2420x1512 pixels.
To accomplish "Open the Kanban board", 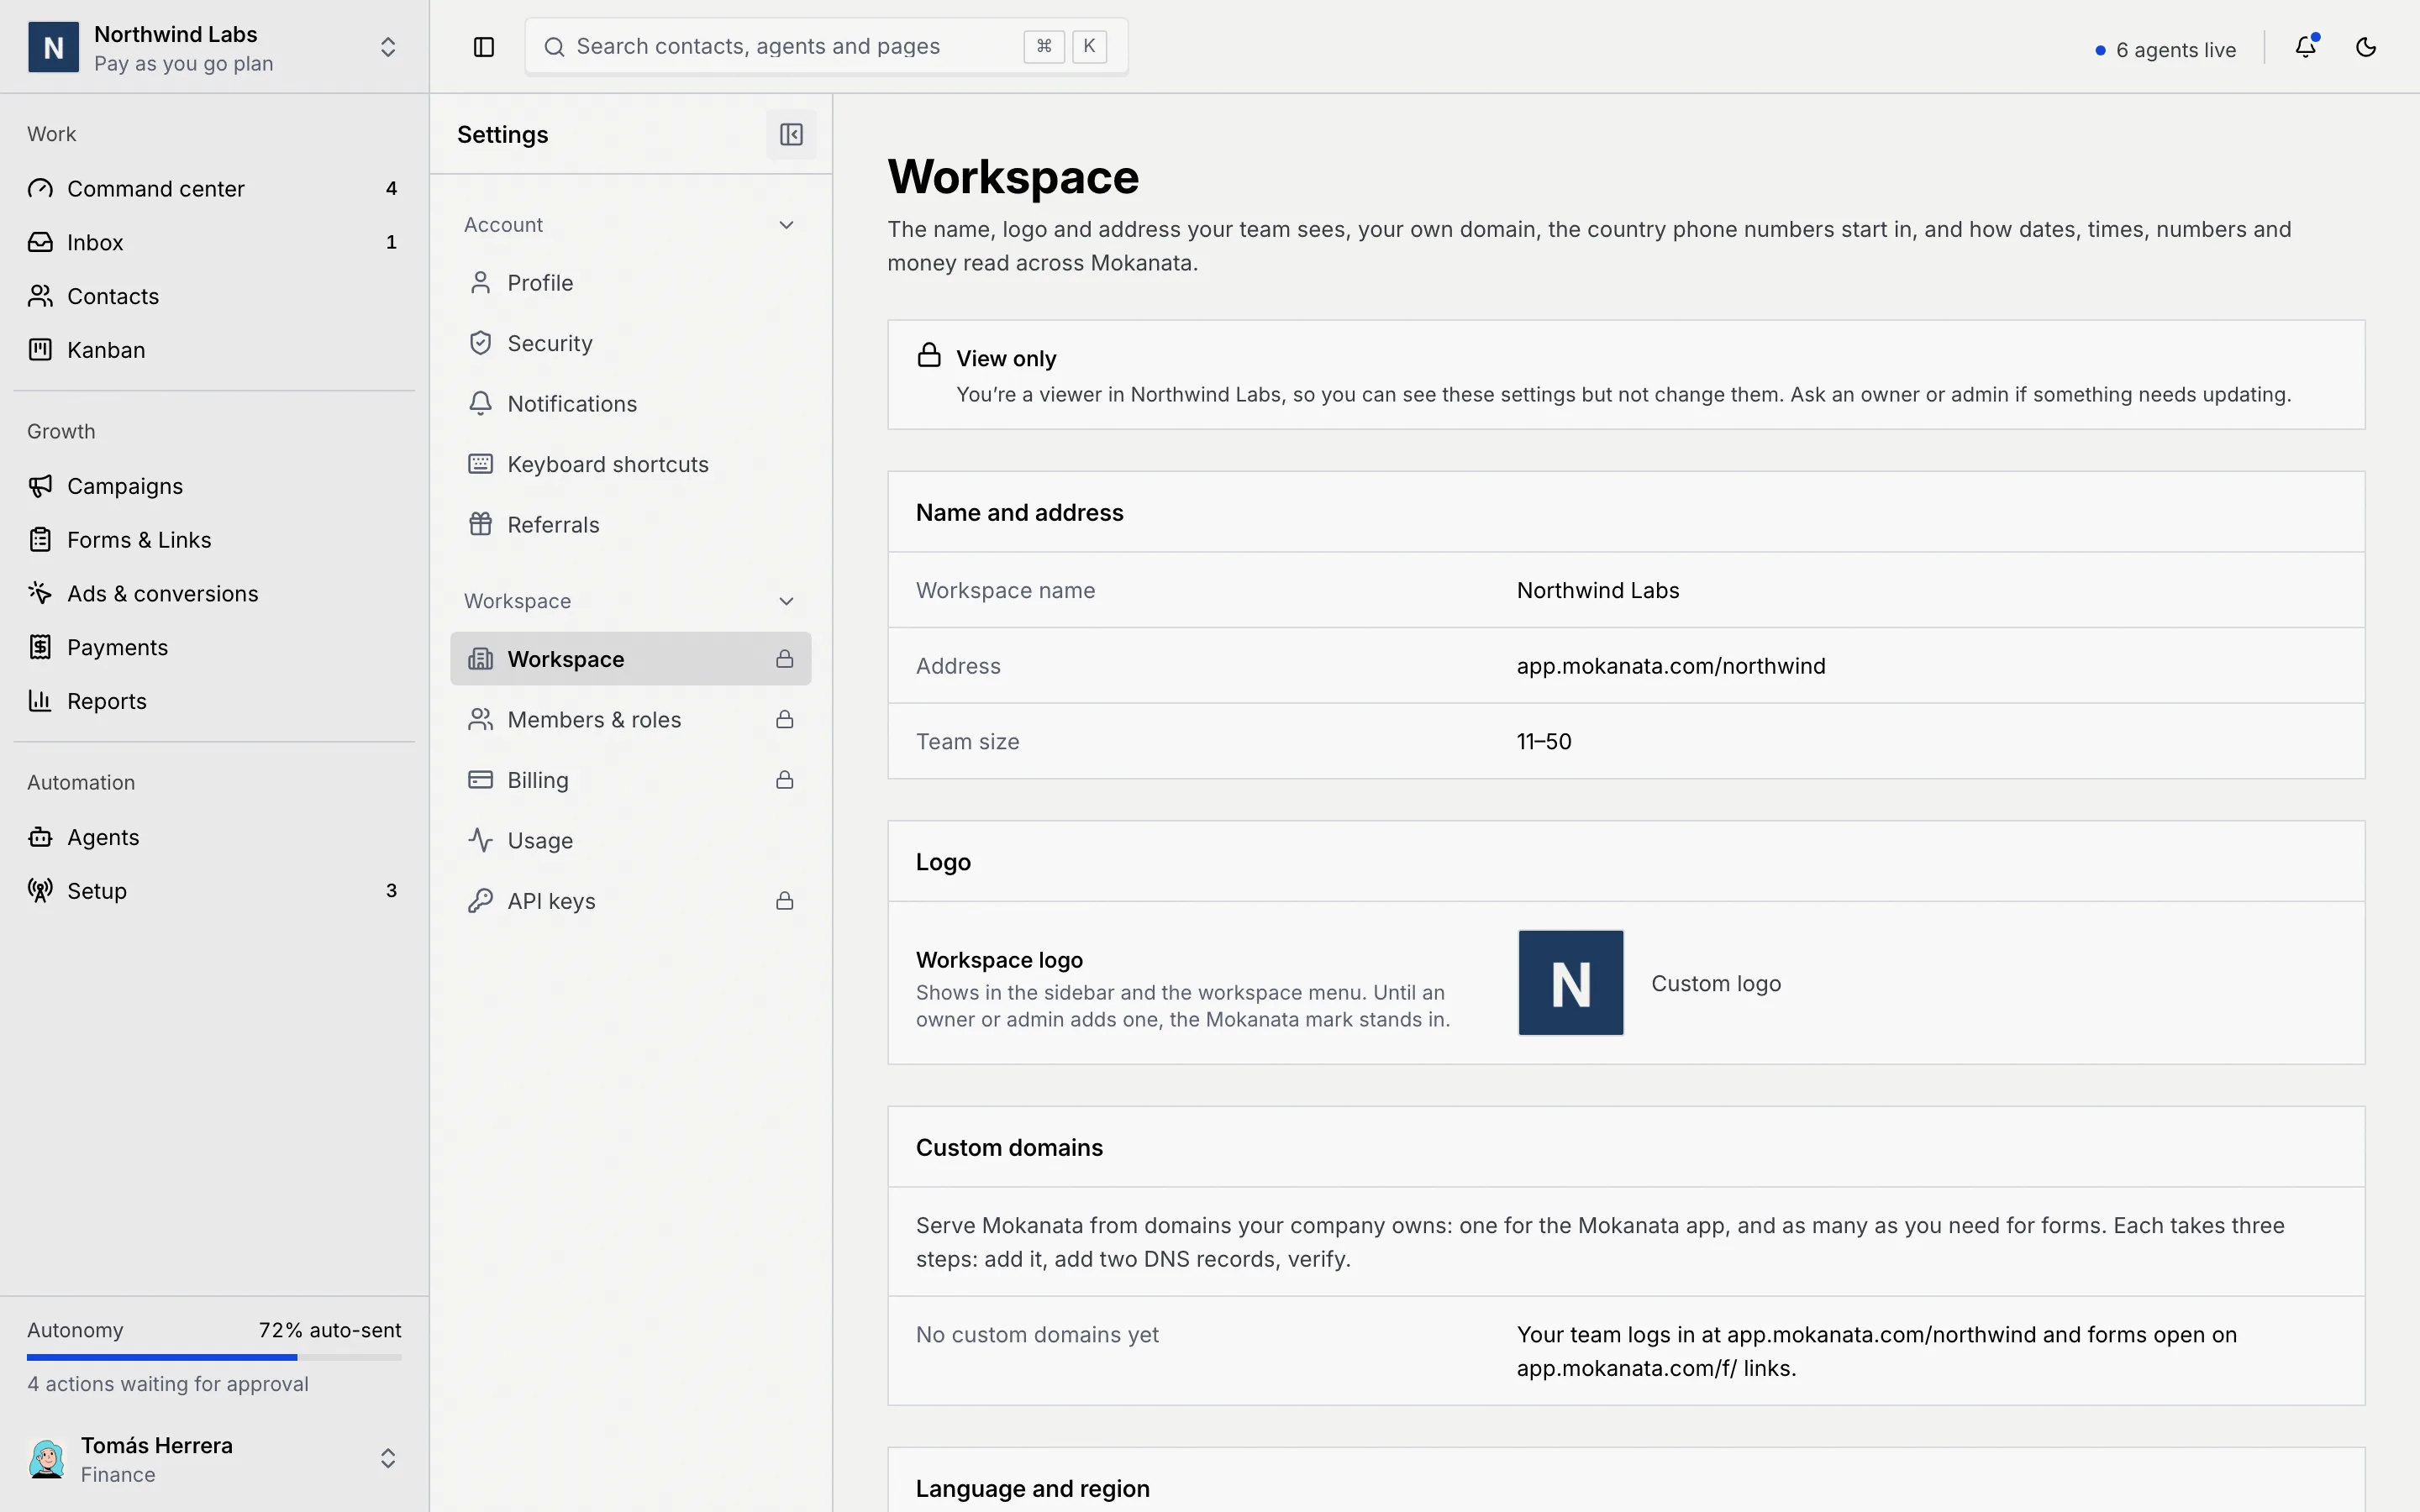I will [214, 350].
